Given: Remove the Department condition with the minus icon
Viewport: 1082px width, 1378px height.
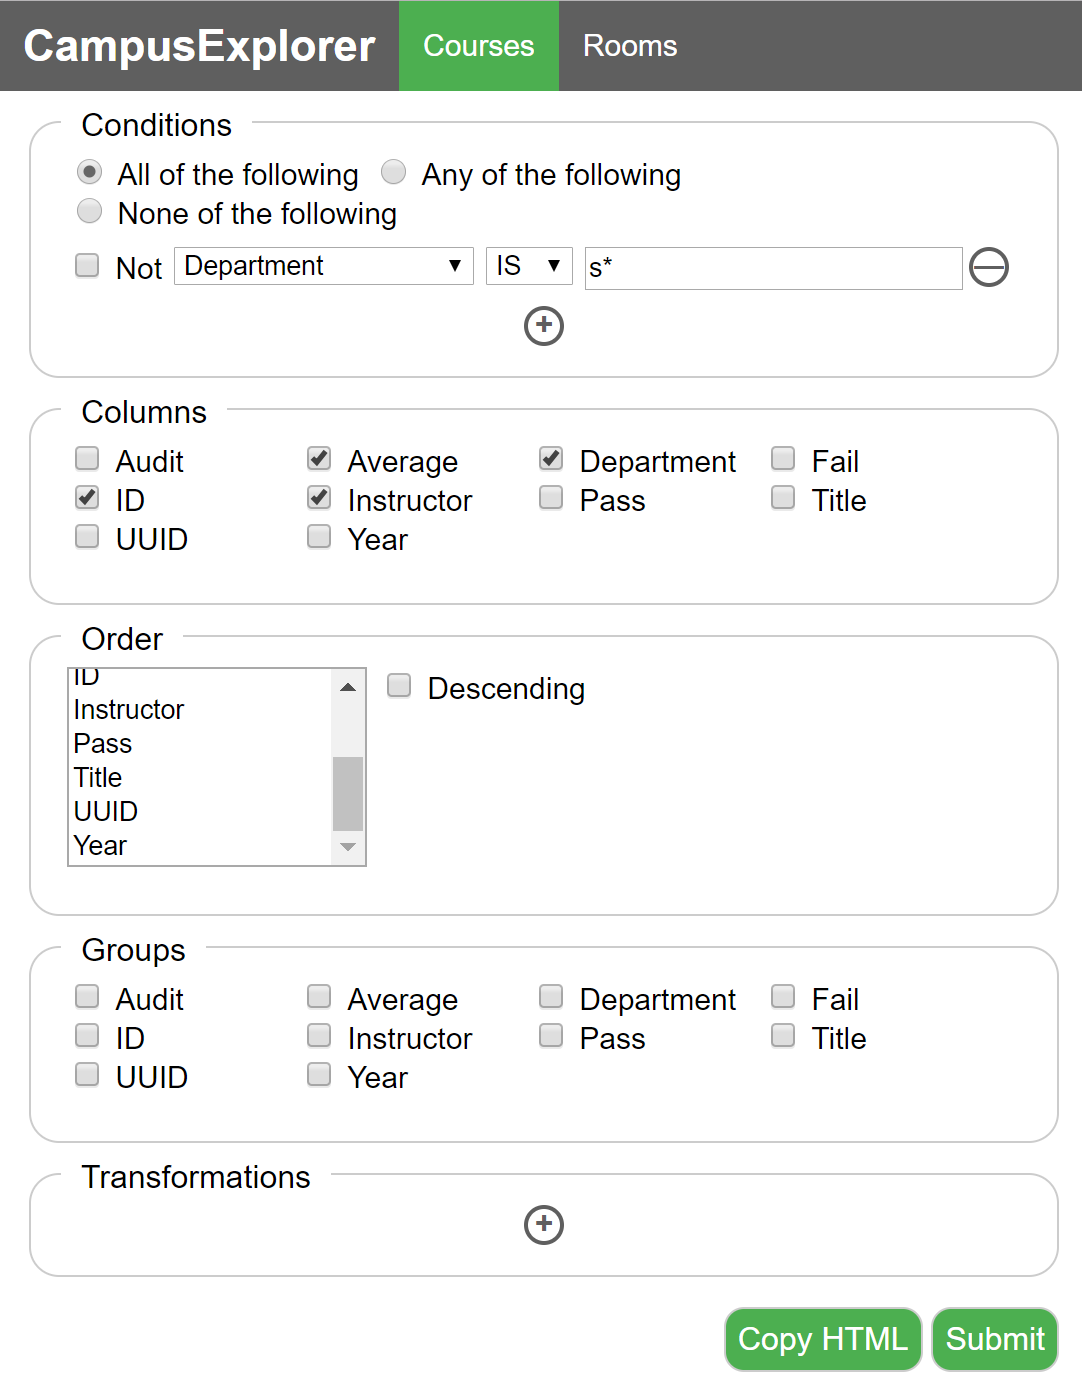Looking at the screenshot, I should click(989, 267).
